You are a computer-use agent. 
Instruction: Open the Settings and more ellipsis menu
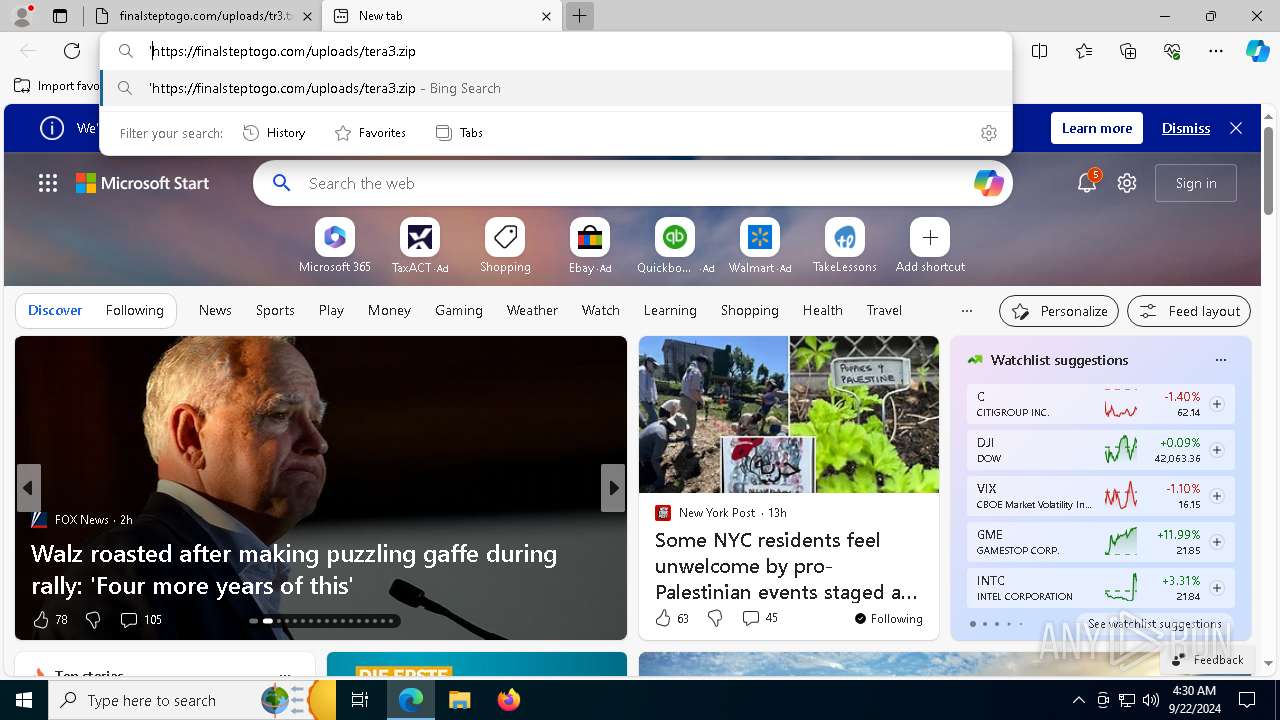(x=1216, y=51)
